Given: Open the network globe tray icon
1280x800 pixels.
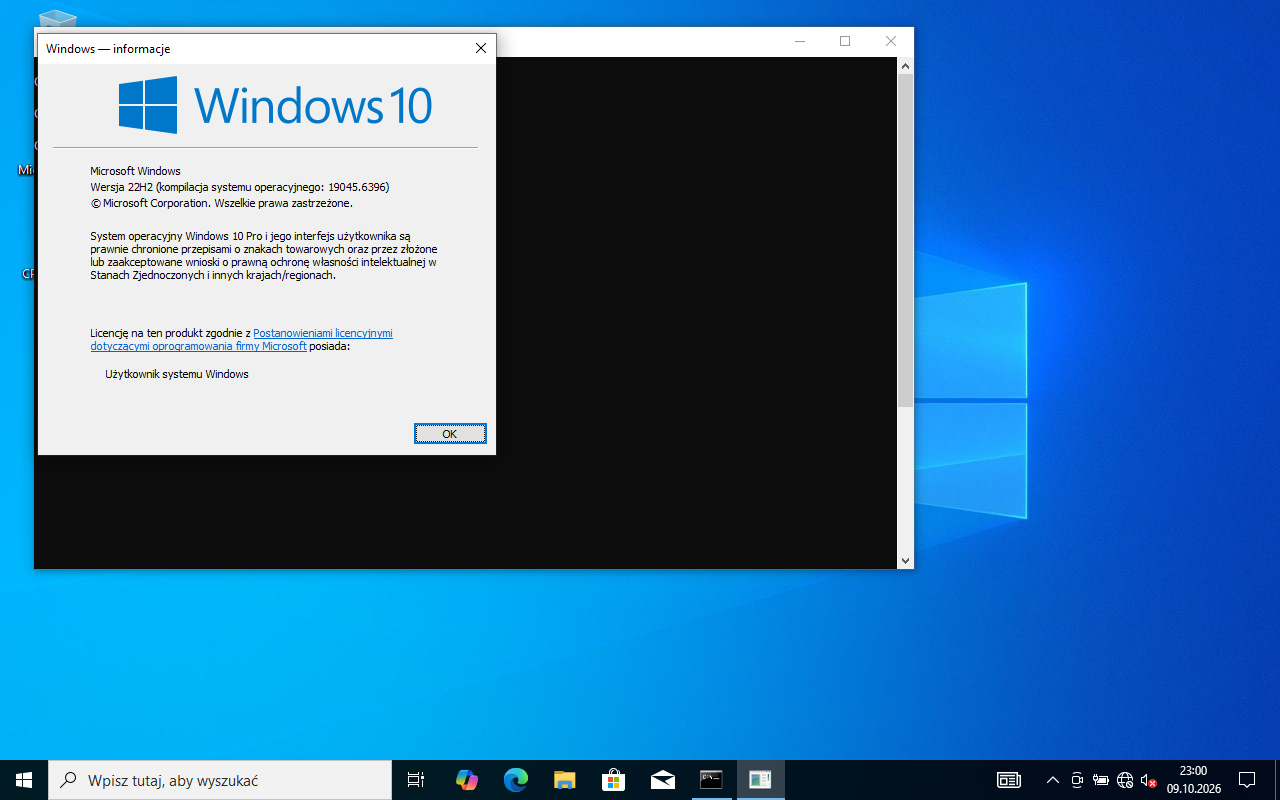Looking at the screenshot, I should (1125, 780).
